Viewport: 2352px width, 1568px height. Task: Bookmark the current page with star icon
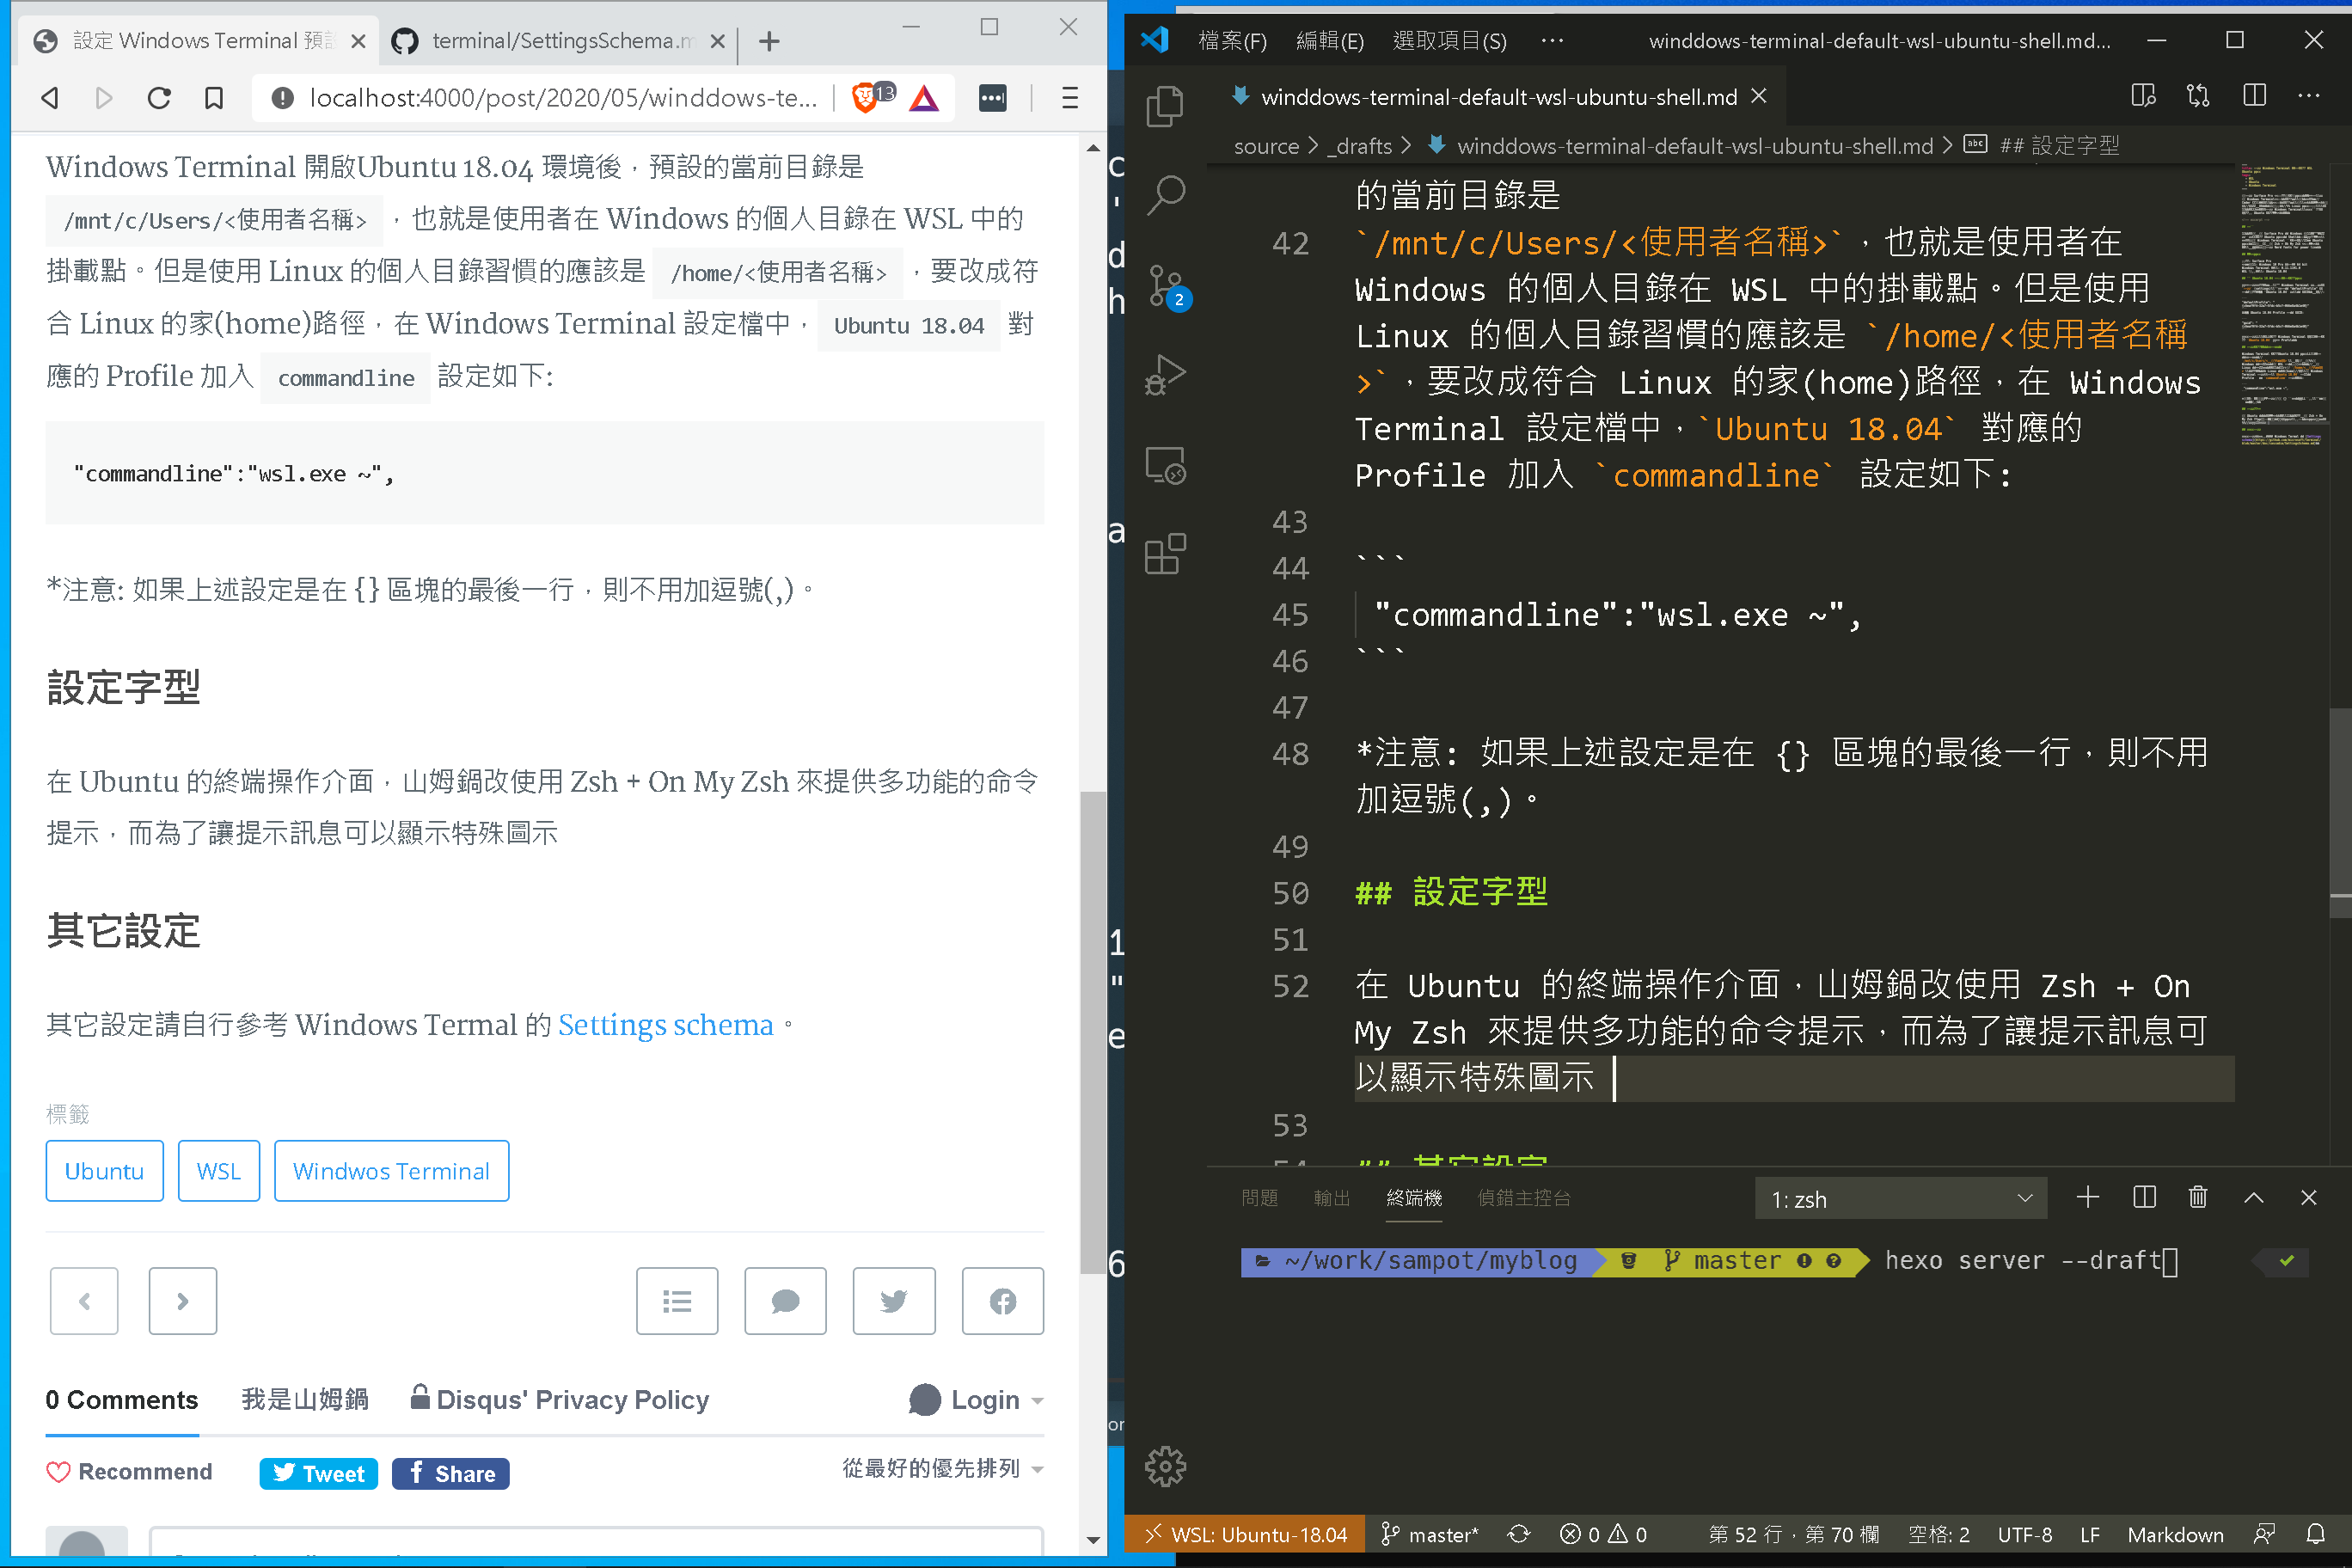tap(213, 98)
